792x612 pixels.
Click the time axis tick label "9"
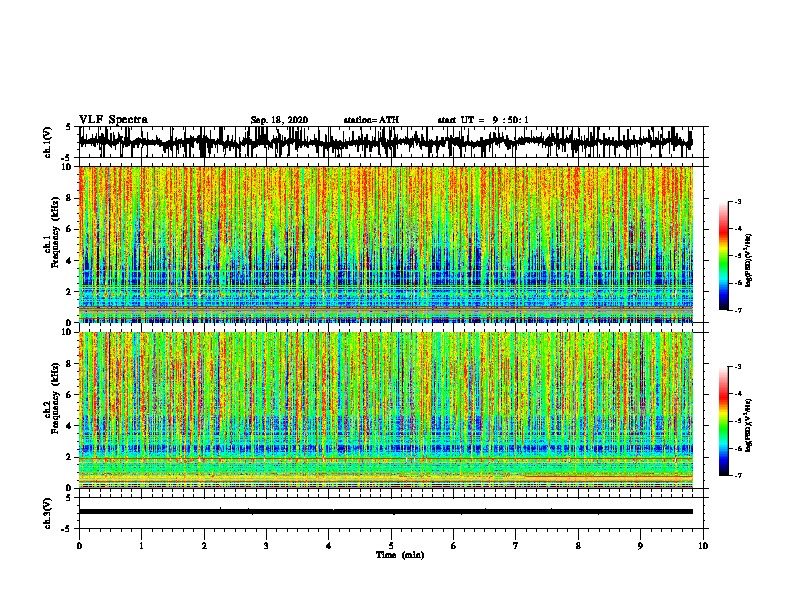(640, 546)
